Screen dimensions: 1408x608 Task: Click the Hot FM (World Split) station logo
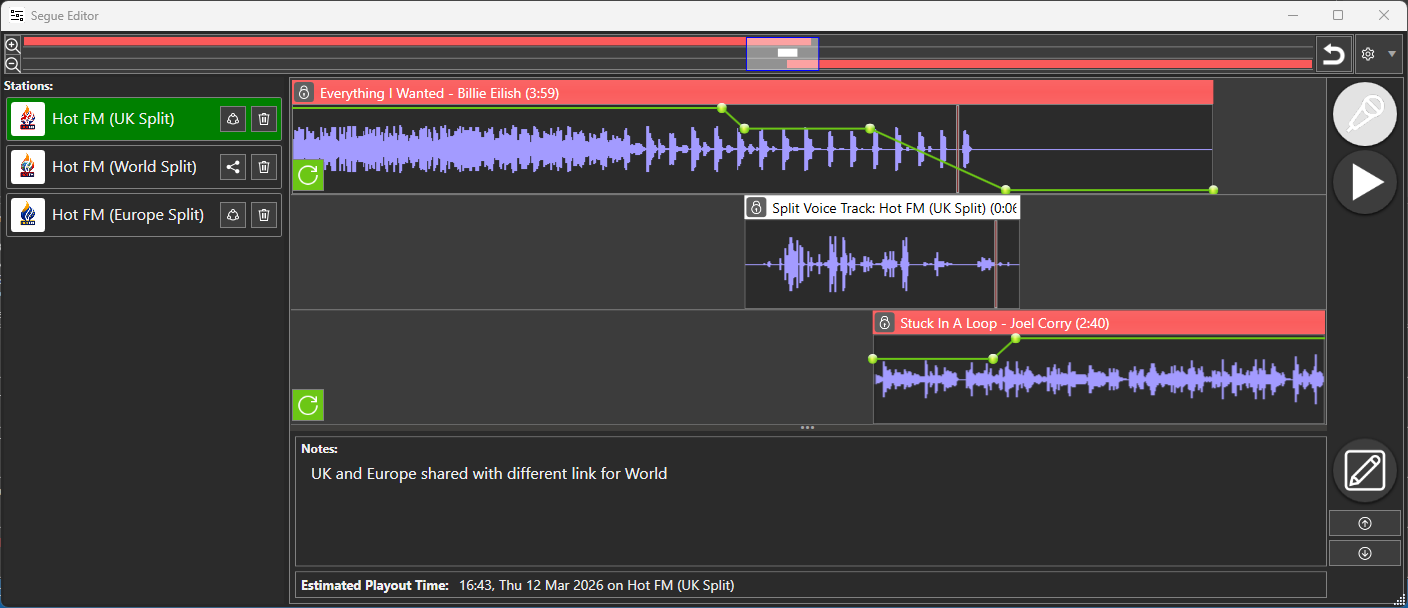[x=27, y=166]
